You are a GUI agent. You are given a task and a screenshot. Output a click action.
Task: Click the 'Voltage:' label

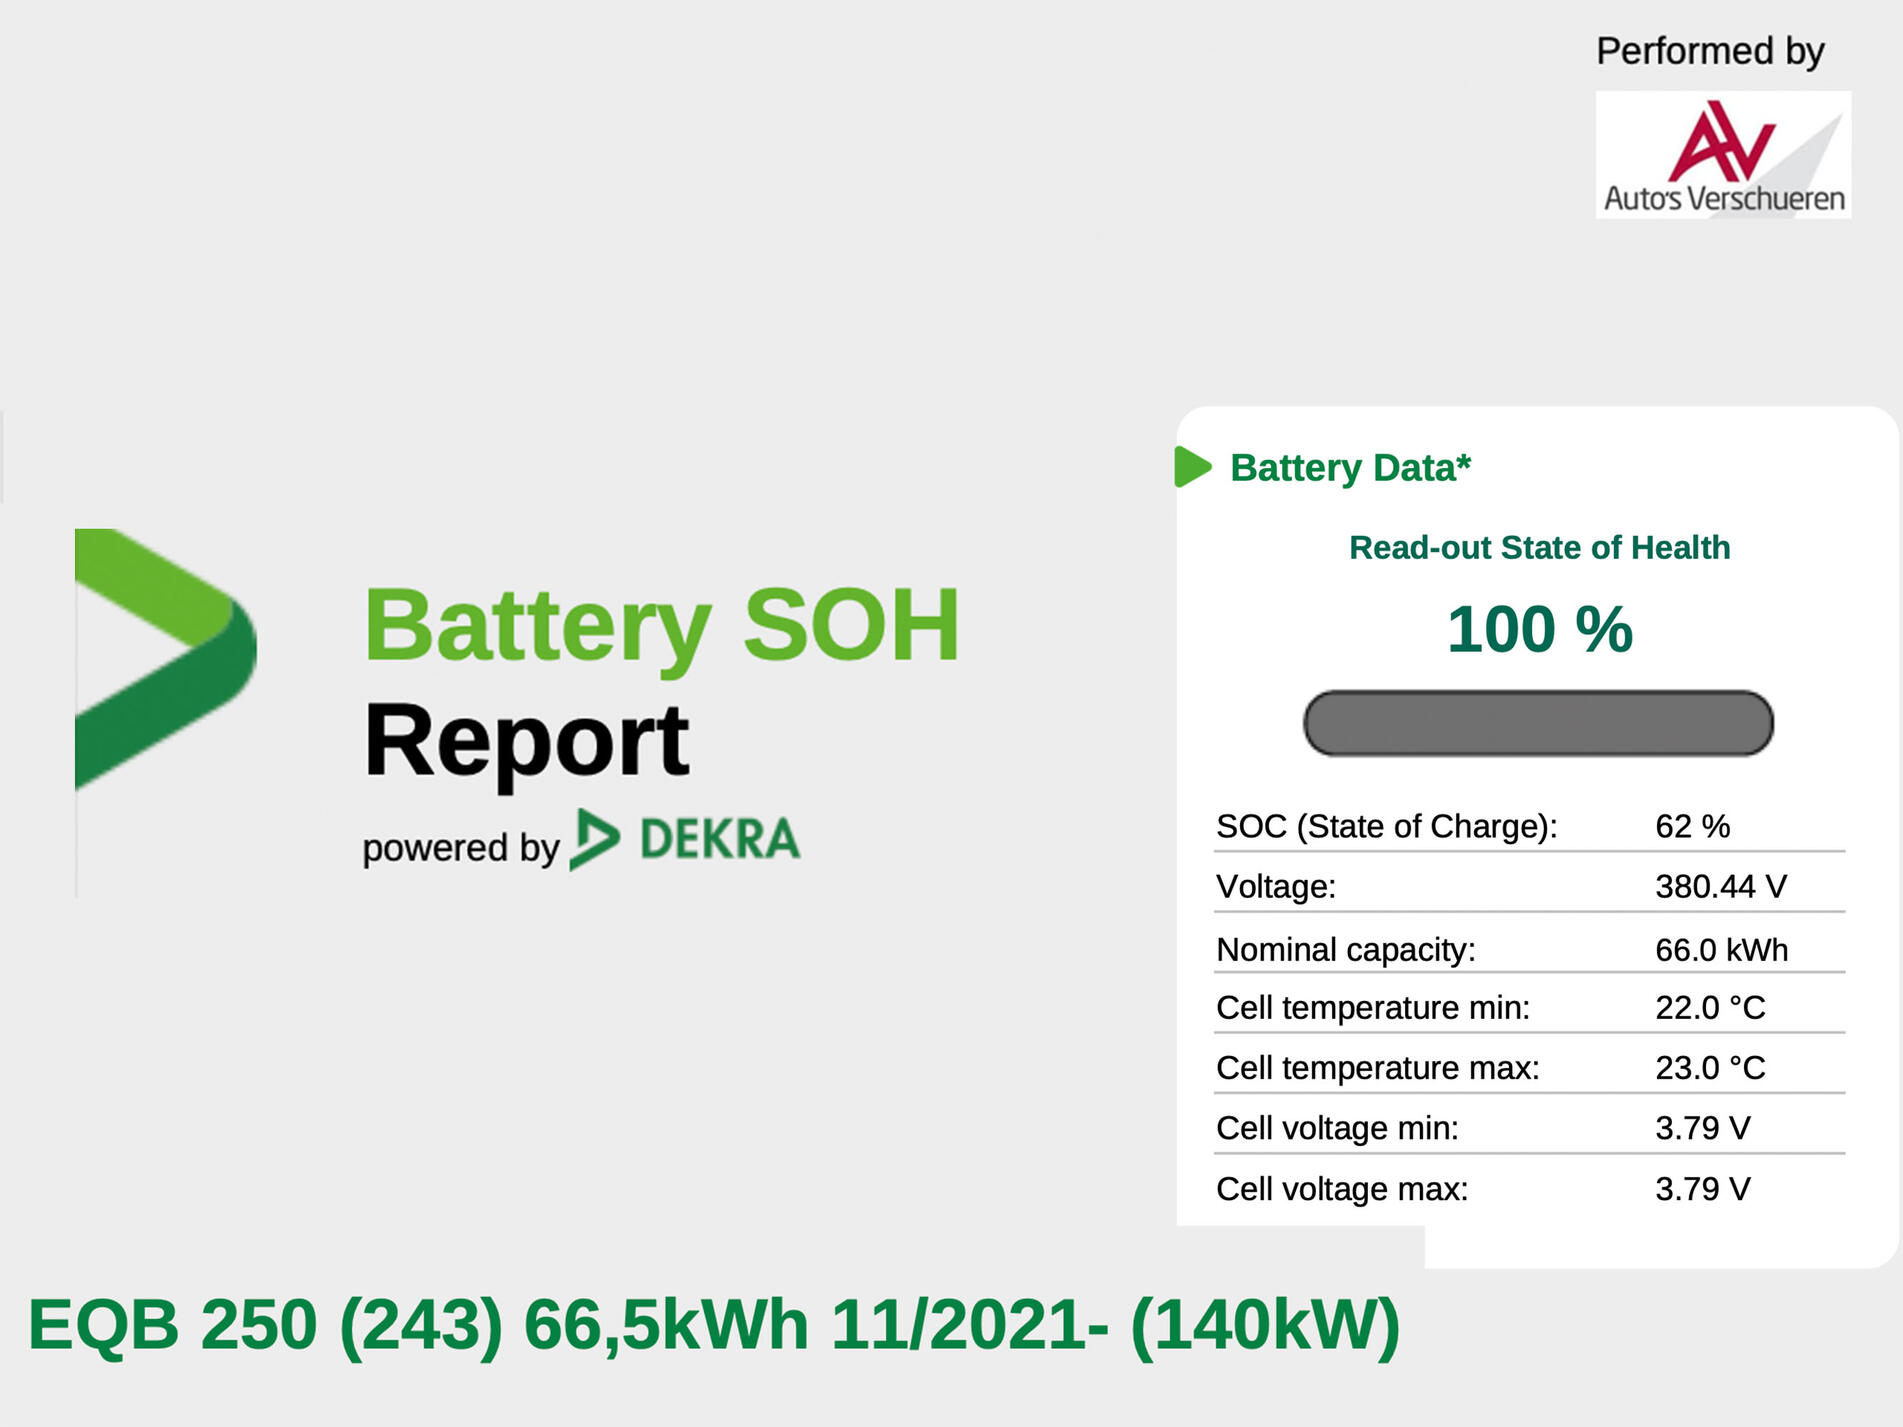tap(1276, 886)
